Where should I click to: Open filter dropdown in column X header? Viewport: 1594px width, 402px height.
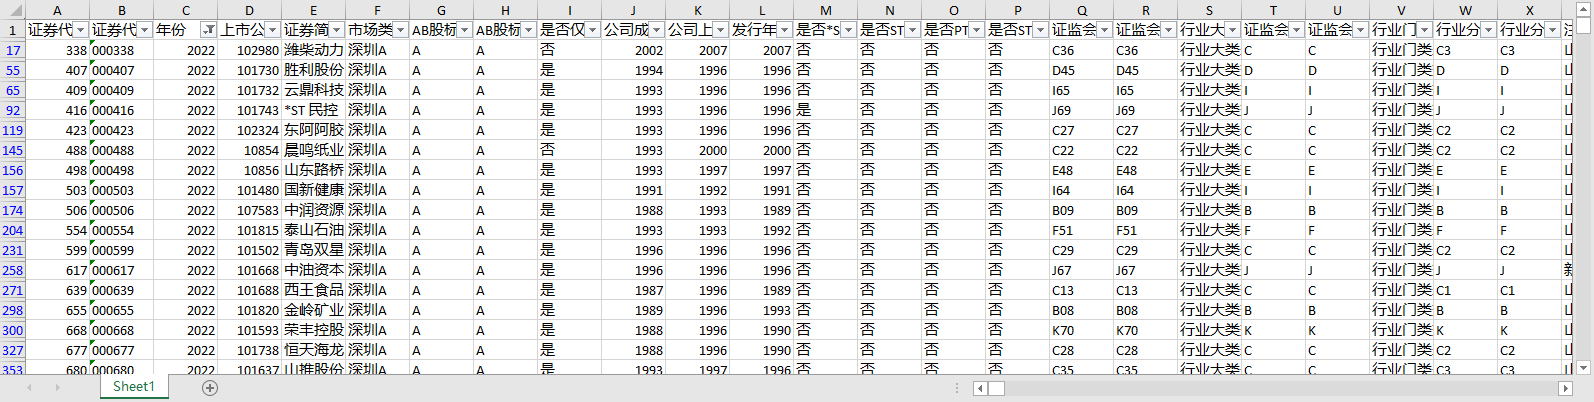(1552, 30)
